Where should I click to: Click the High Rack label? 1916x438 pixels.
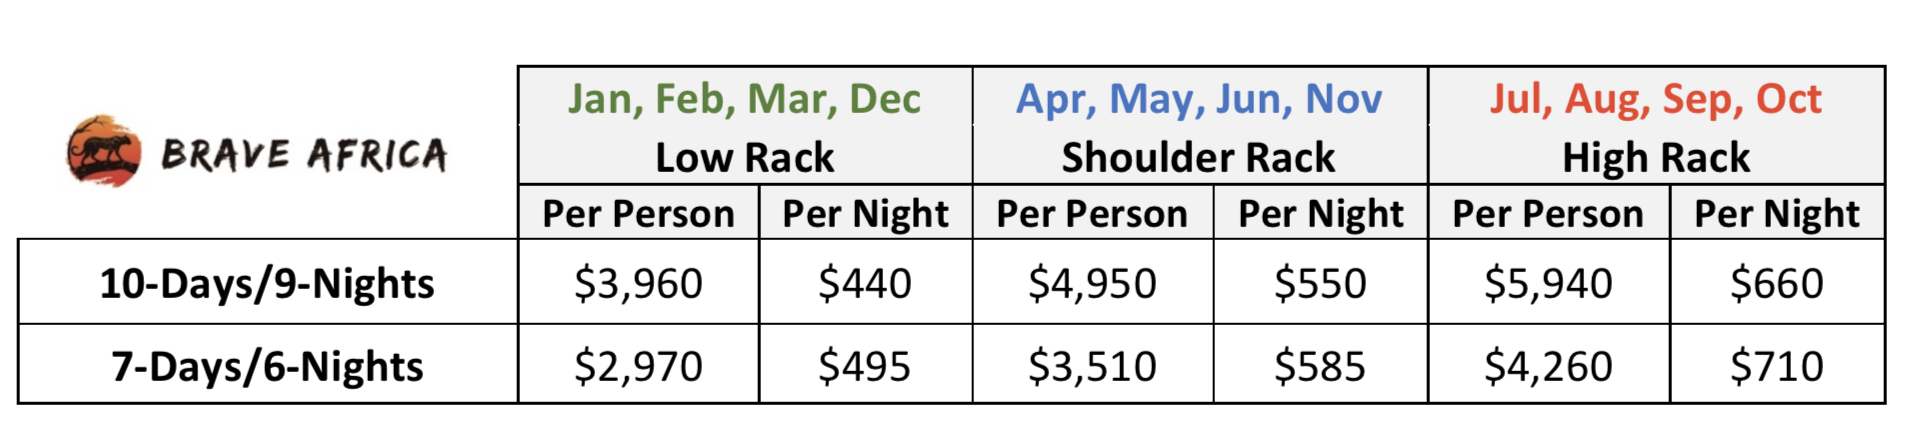[x=1656, y=158]
